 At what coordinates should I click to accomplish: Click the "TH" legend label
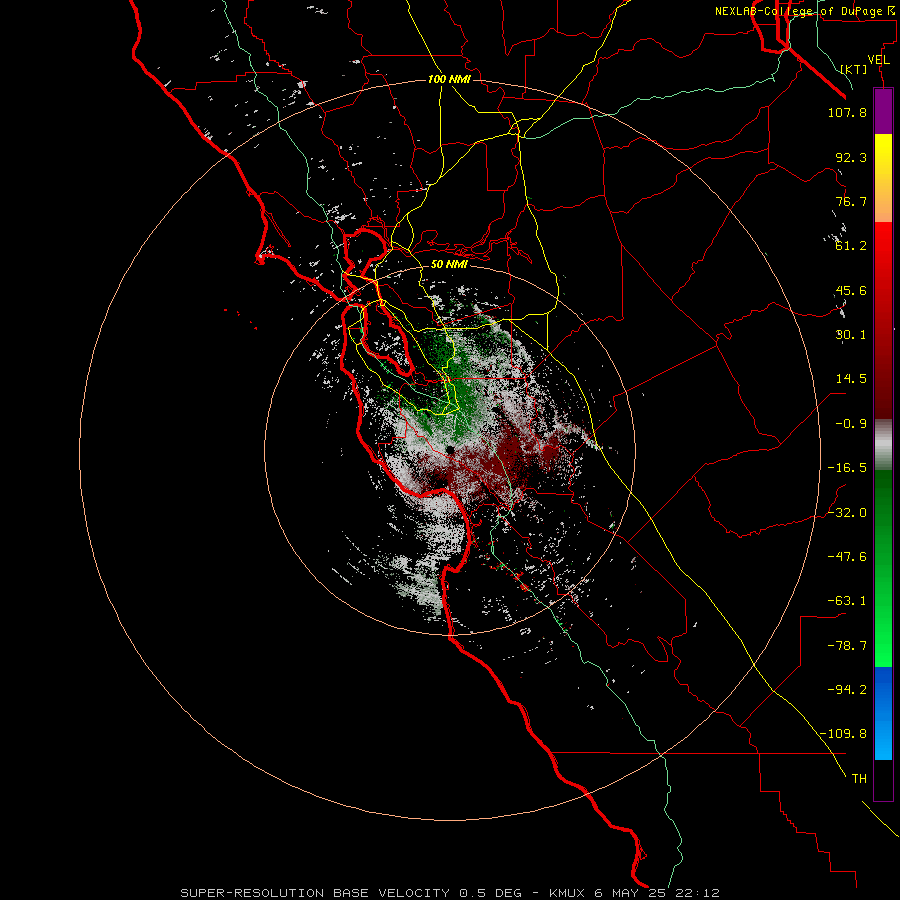(859, 779)
